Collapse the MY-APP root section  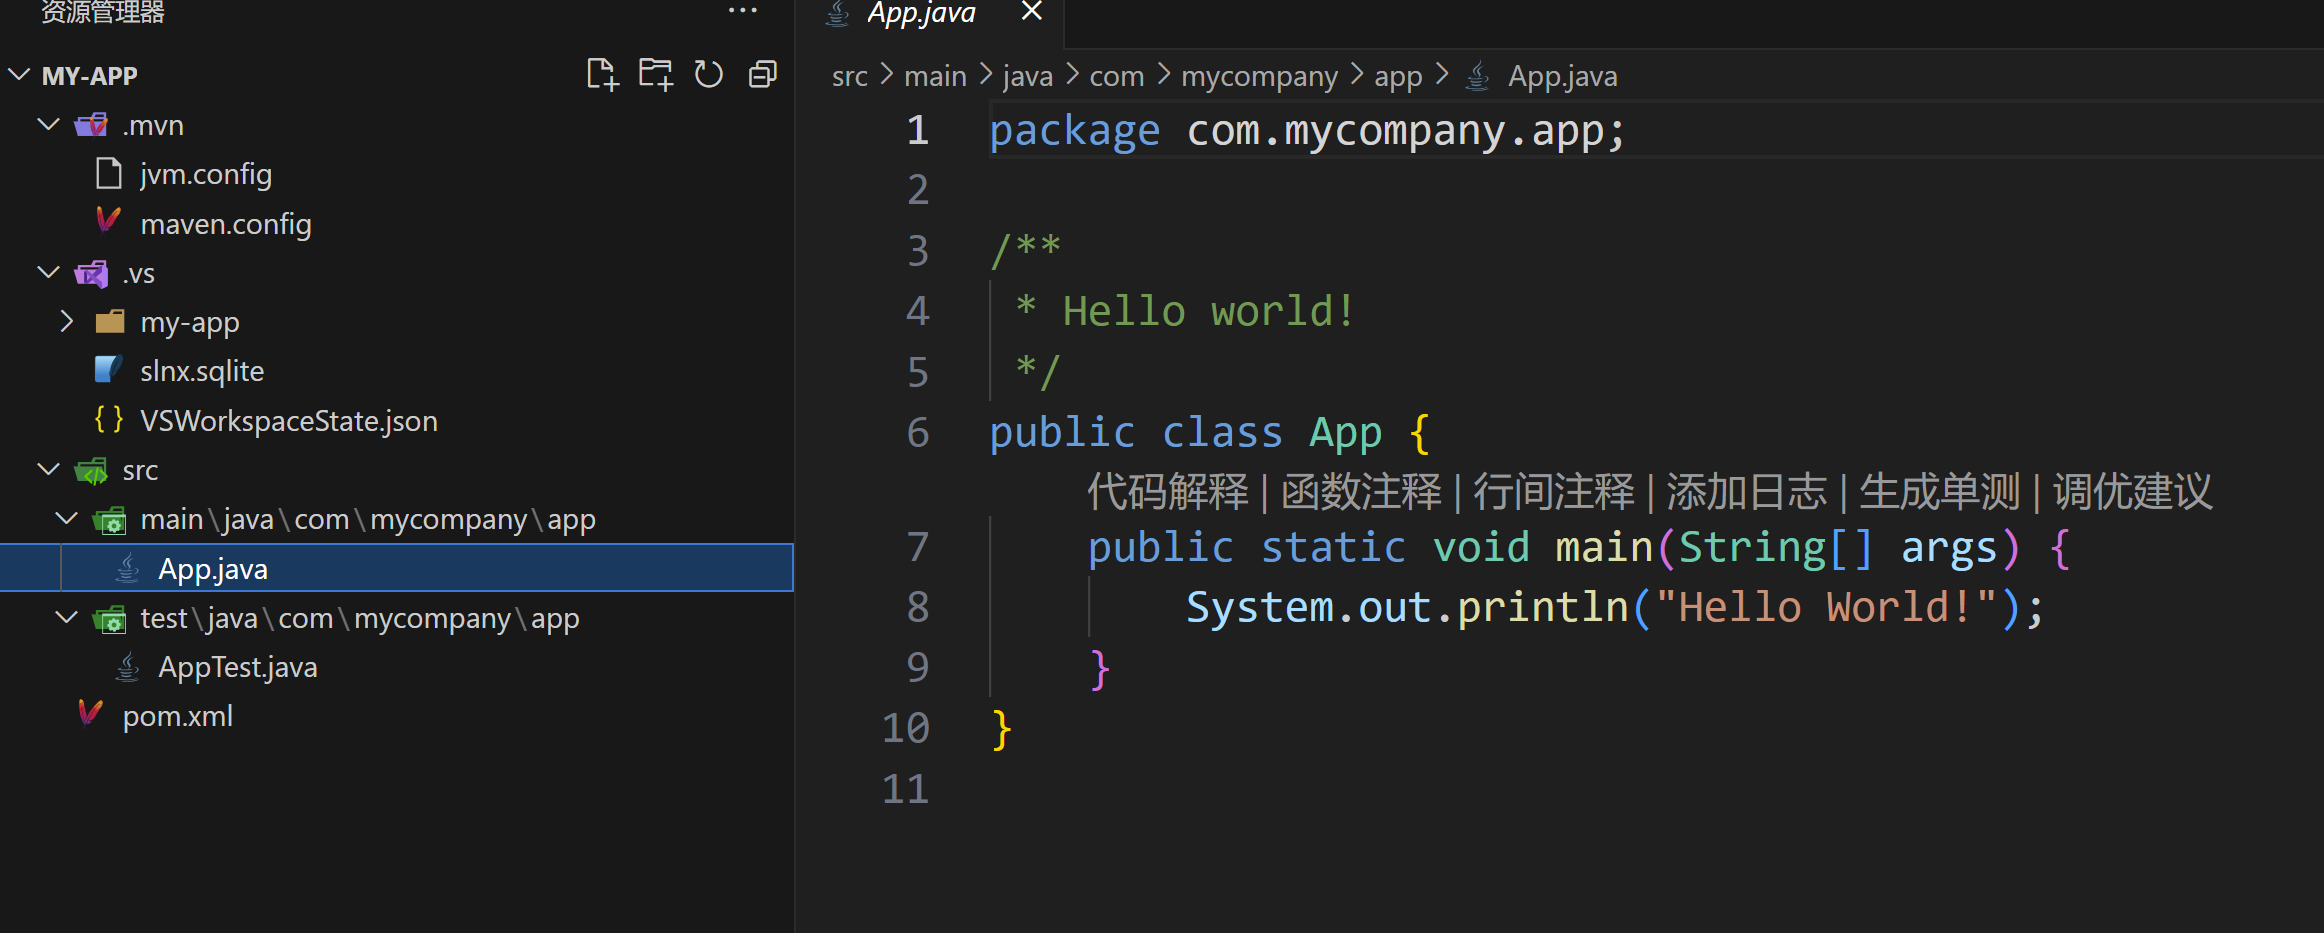(x=19, y=75)
